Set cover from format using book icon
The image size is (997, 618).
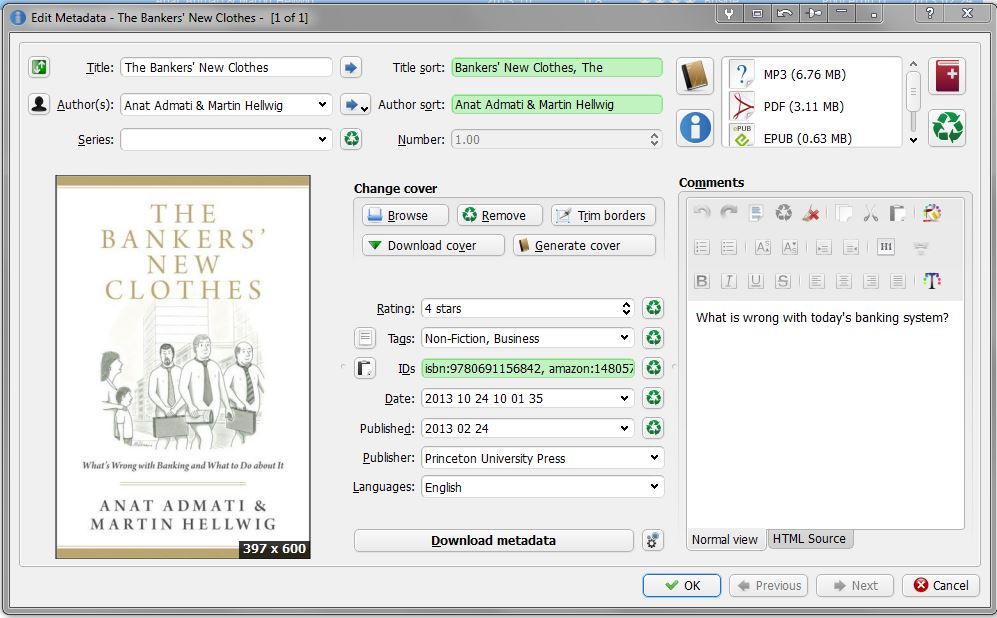coord(695,76)
